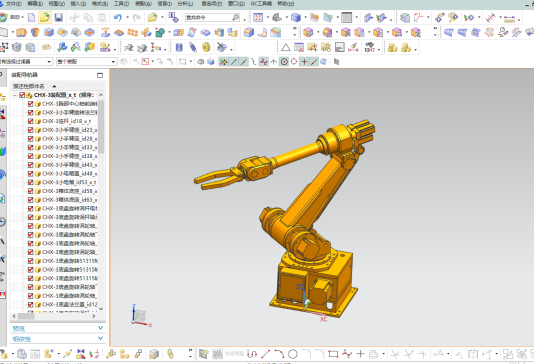Save the part with the floppy-disk icon
This screenshot has width=534, height=364.
[x=59, y=17]
